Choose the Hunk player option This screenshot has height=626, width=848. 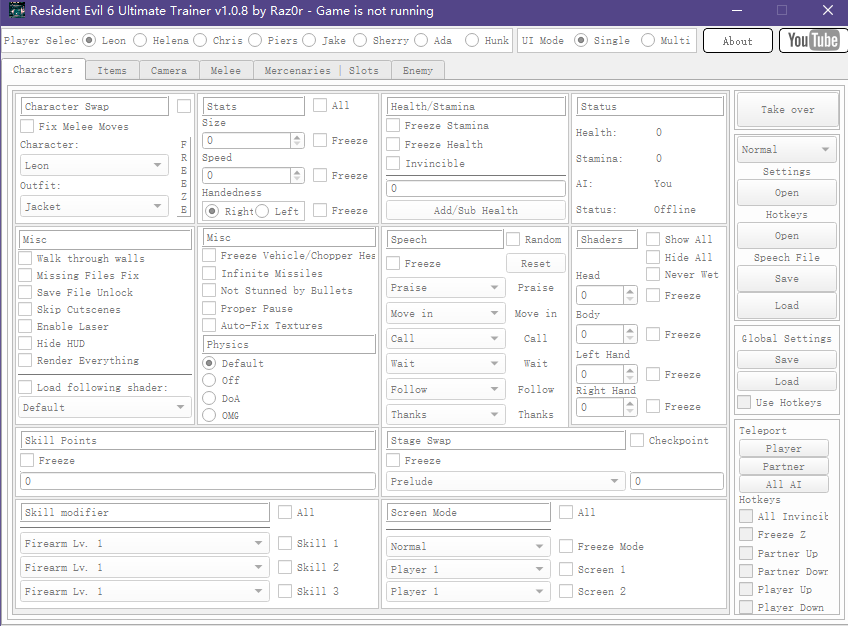472,41
